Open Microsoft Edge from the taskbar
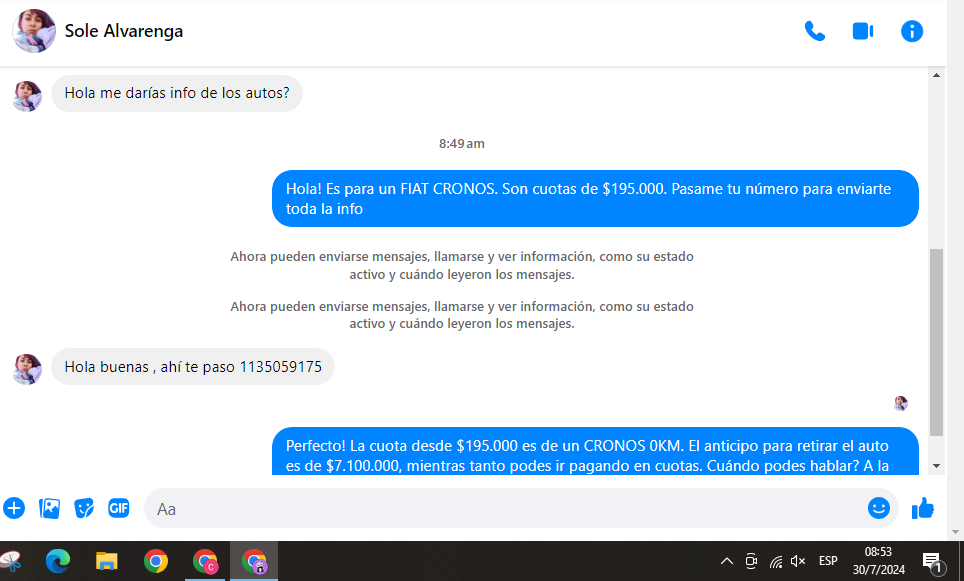This screenshot has width=964, height=581. pyautogui.click(x=58, y=561)
